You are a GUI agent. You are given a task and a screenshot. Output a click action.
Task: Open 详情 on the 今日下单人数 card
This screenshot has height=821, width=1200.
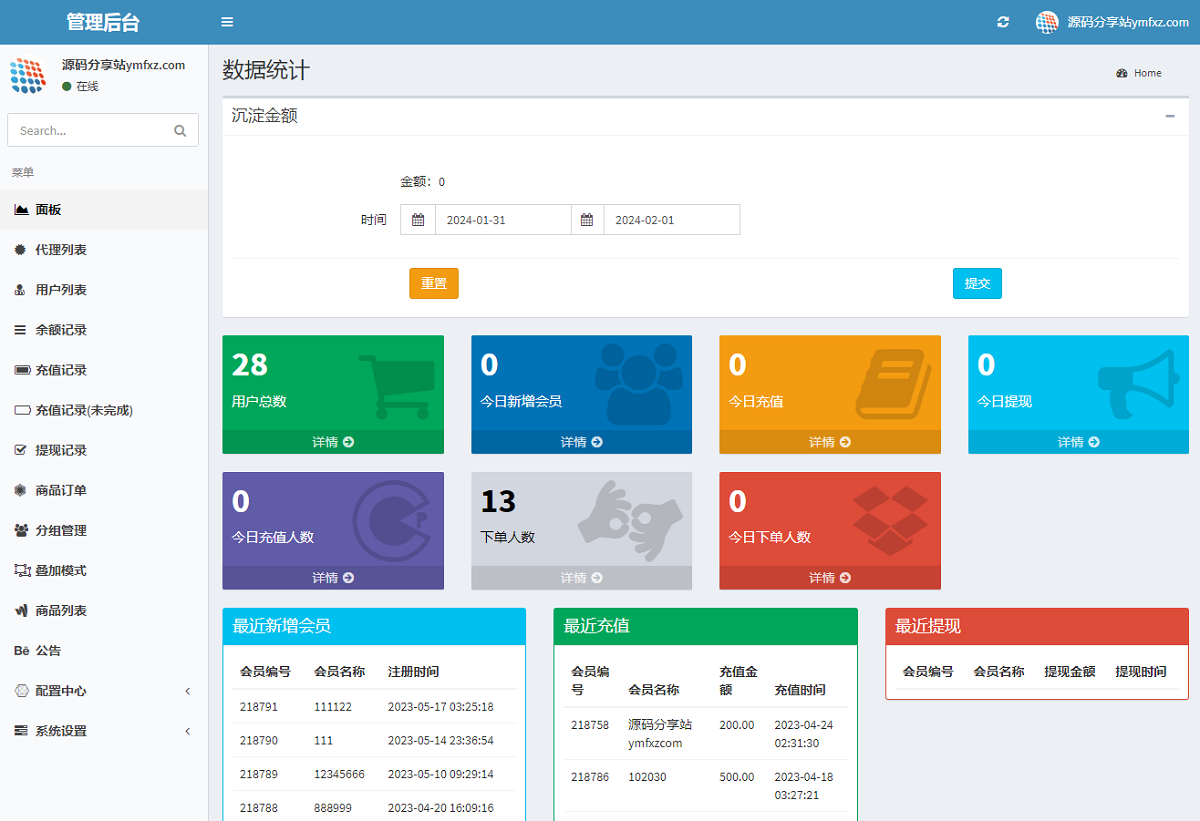[829, 578]
